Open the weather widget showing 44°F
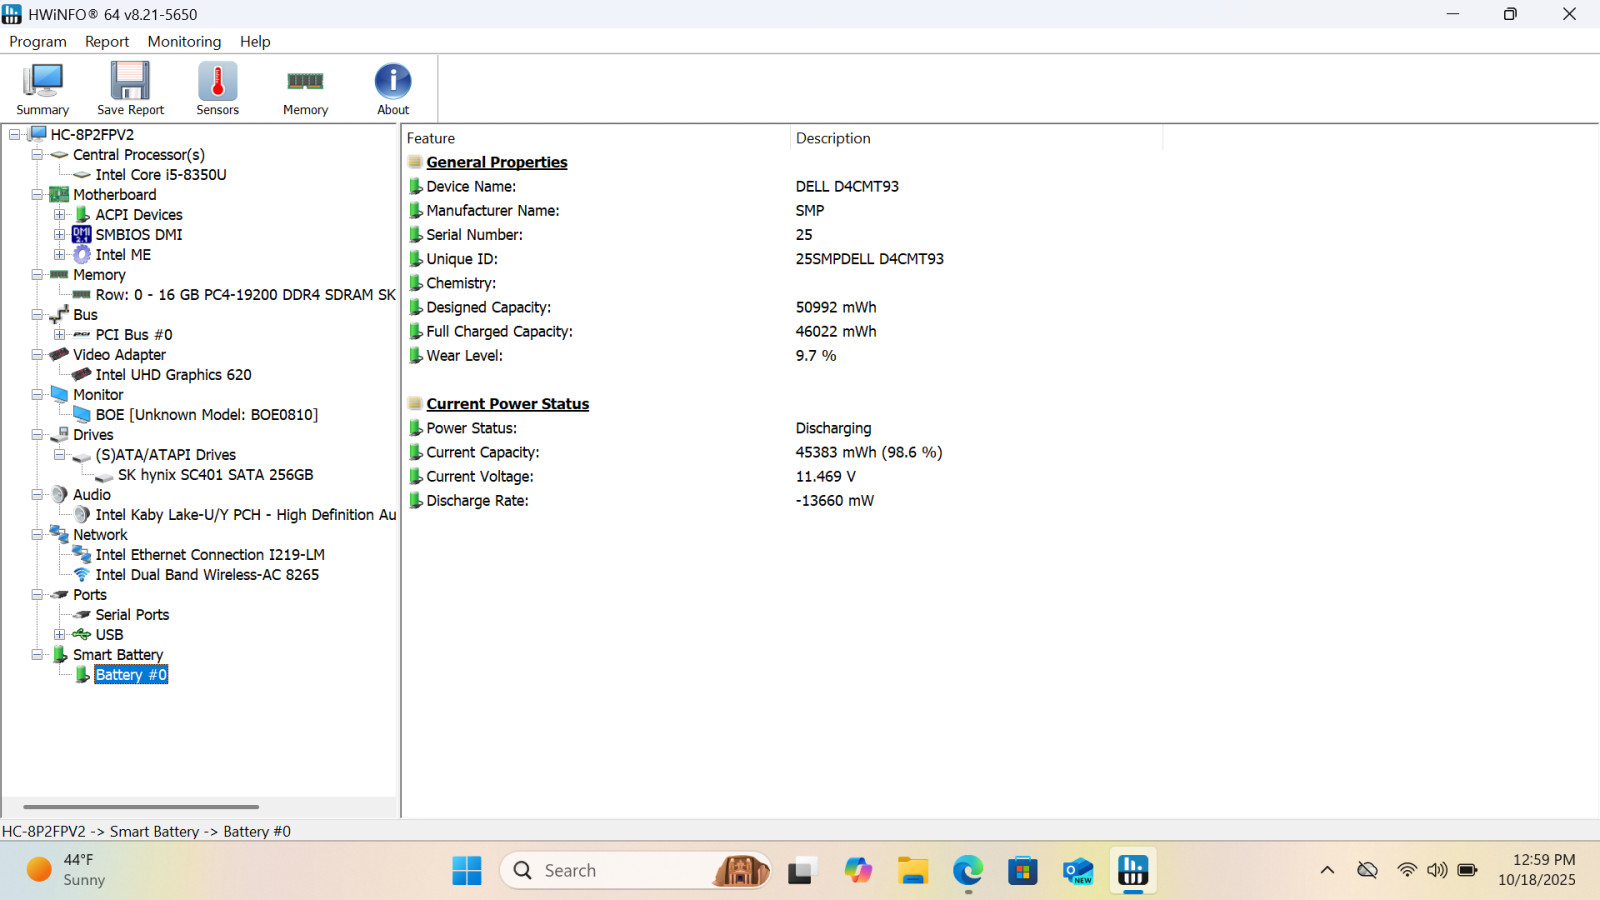This screenshot has height=900, width=1600. click(x=66, y=870)
